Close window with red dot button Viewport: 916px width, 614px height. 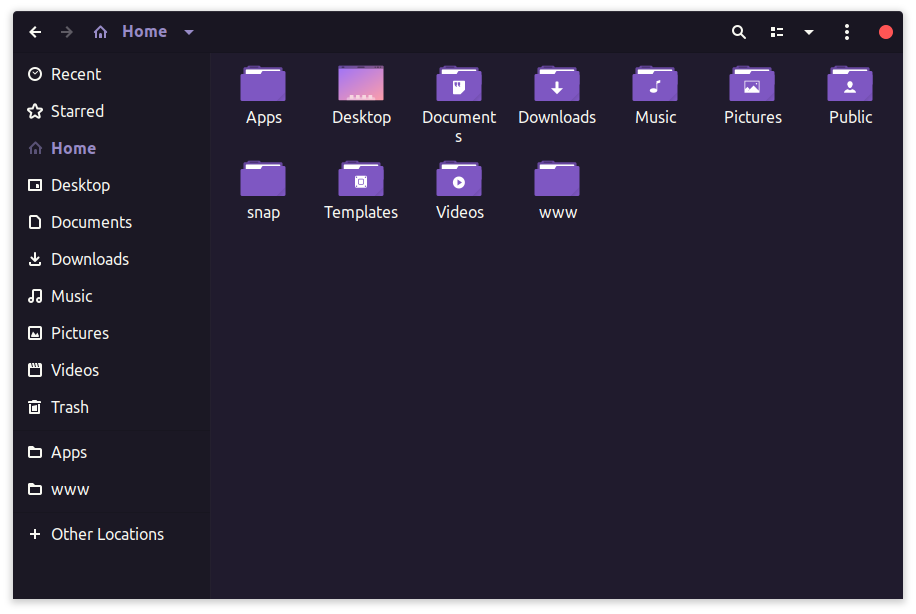pyautogui.click(x=886, y=32)
